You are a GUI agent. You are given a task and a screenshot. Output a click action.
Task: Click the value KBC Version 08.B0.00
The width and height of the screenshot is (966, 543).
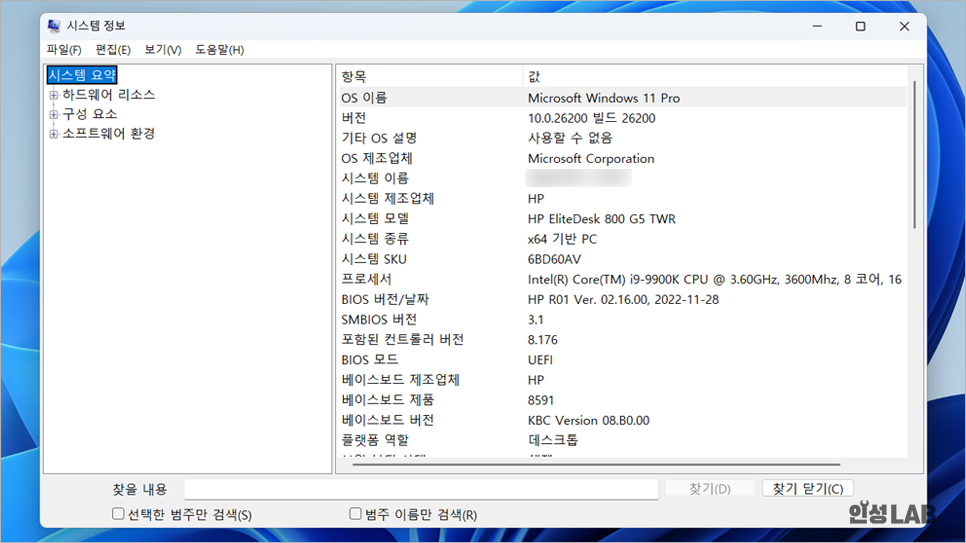click(588, 420)
